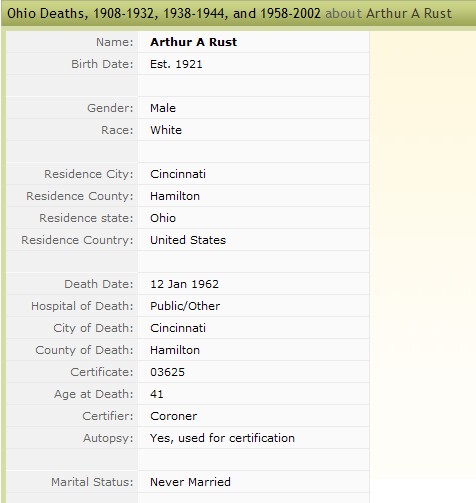Click the County of Death value Hamilton
476x503 pixels.
[x=175, y=350]
